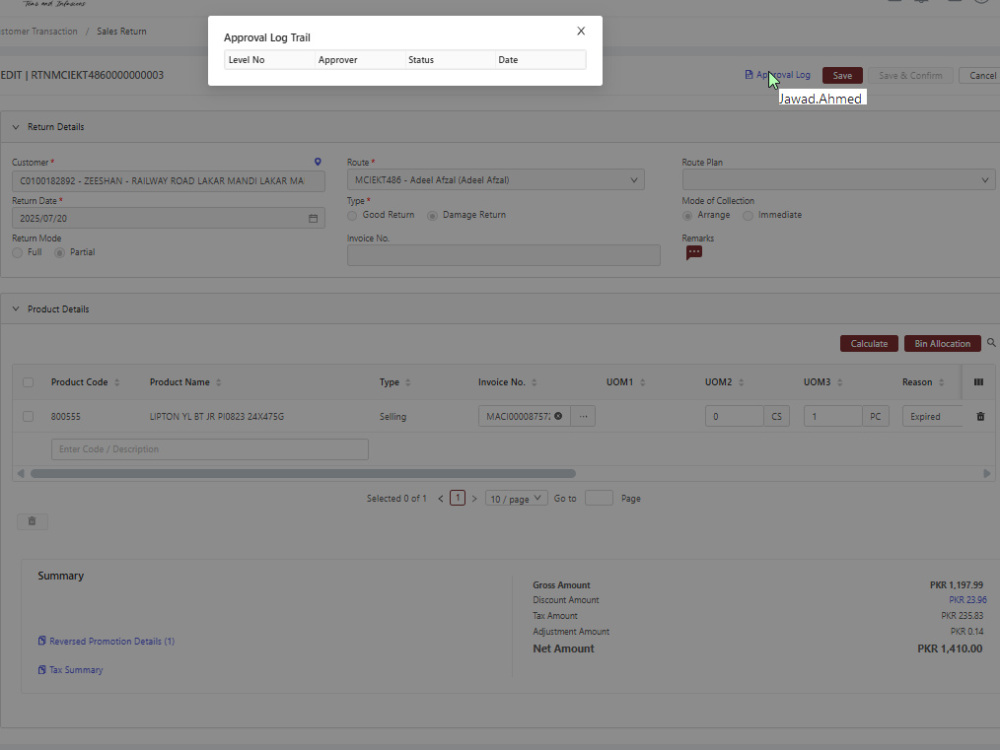
Task: Sort by UOM3 column
Action: click(x=840, y=382)
